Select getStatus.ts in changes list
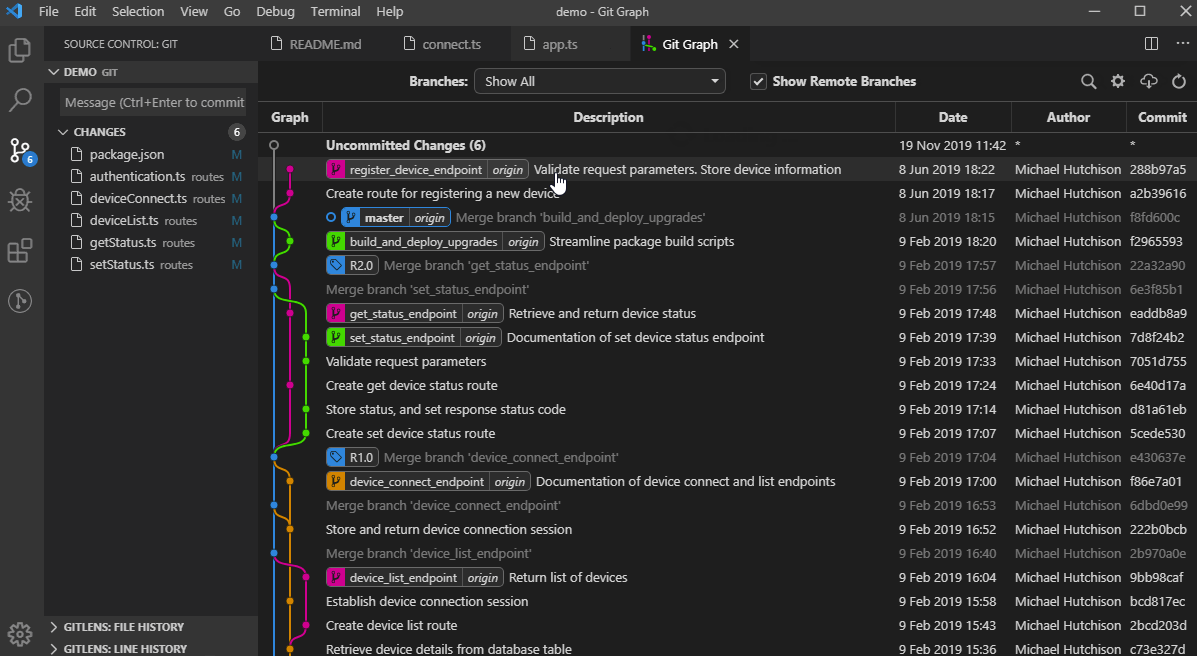This screenshot has width=1197, height=656. 151,243
